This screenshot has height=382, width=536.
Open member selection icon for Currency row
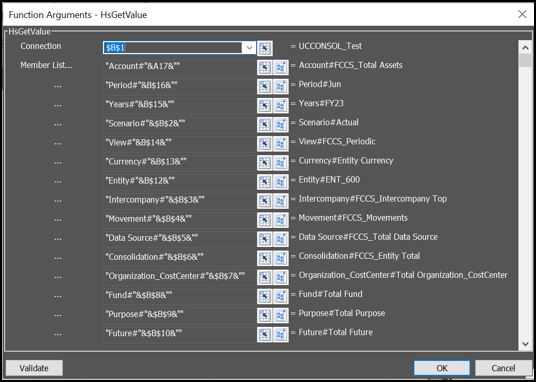click(281, 163)
